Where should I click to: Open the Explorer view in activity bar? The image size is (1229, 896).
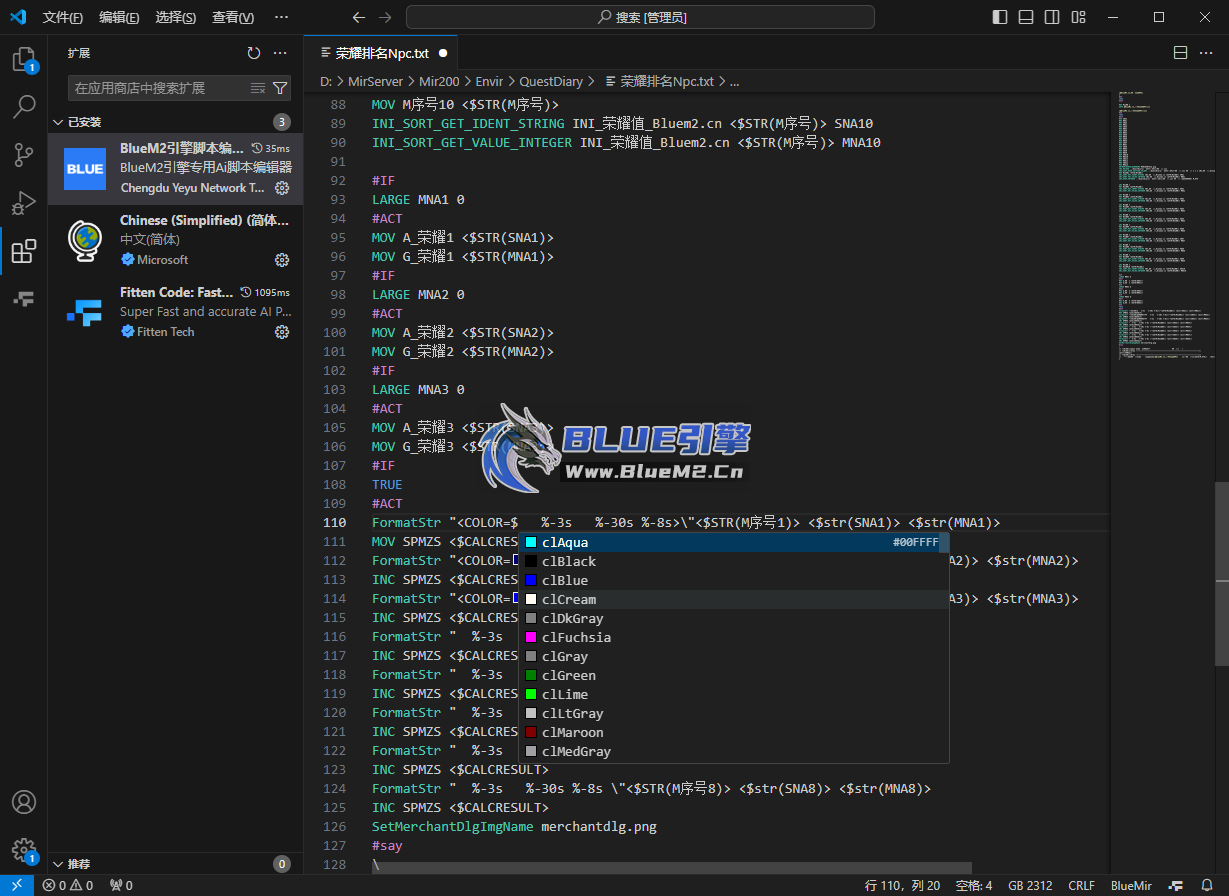pos(24,60)
